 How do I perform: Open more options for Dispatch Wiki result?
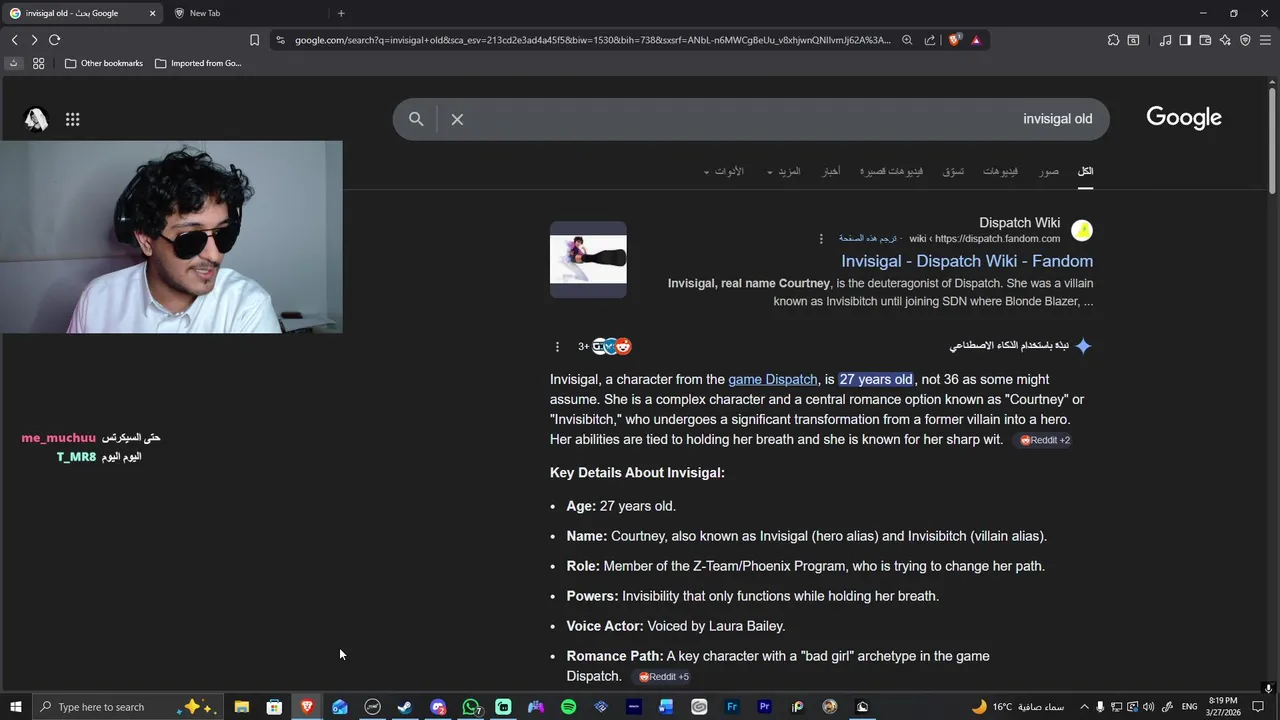pyautogui.click(x=821, y=239)
